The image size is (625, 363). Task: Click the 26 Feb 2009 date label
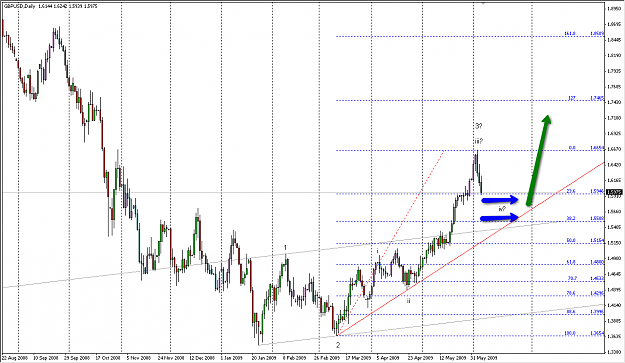pyautogui.click(x=326, y=358)
